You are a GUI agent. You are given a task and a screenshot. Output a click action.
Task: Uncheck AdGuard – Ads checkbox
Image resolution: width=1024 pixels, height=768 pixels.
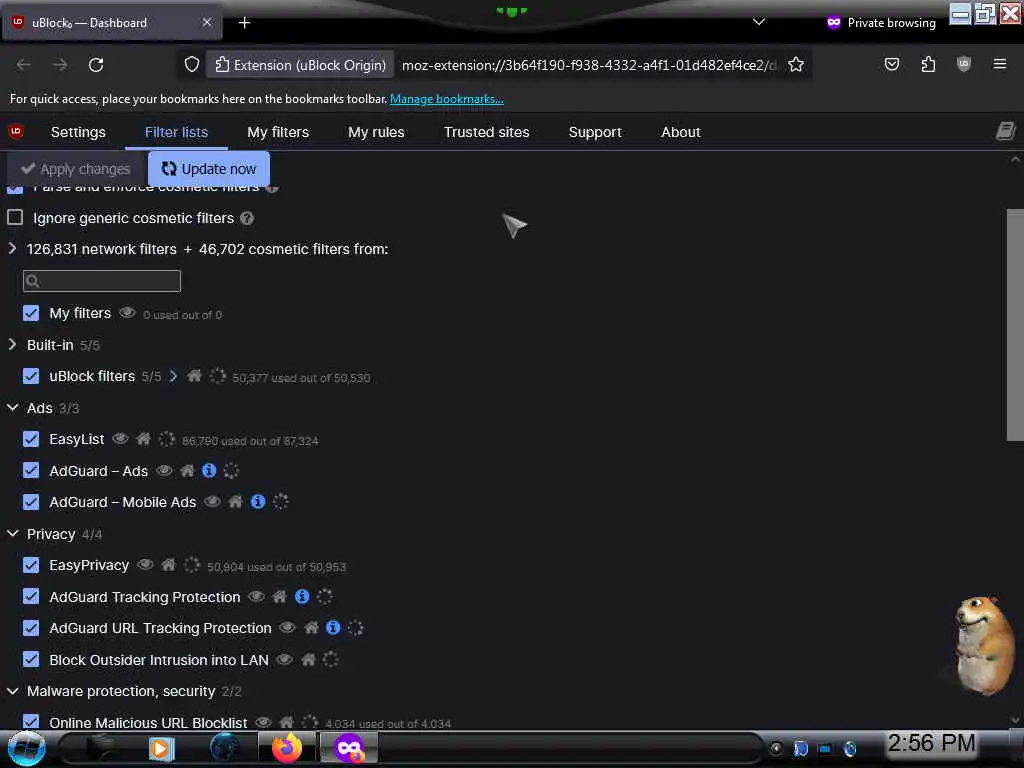(x=31, y=470)
